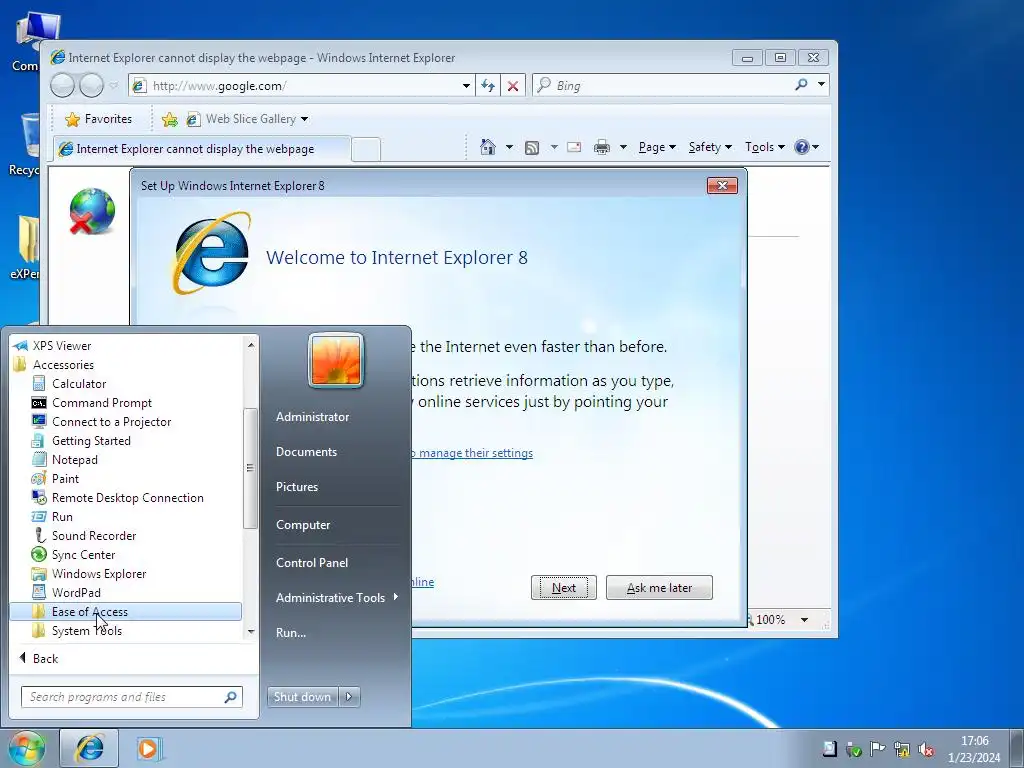
Task: Open the Tools menu
Action: 765,147
